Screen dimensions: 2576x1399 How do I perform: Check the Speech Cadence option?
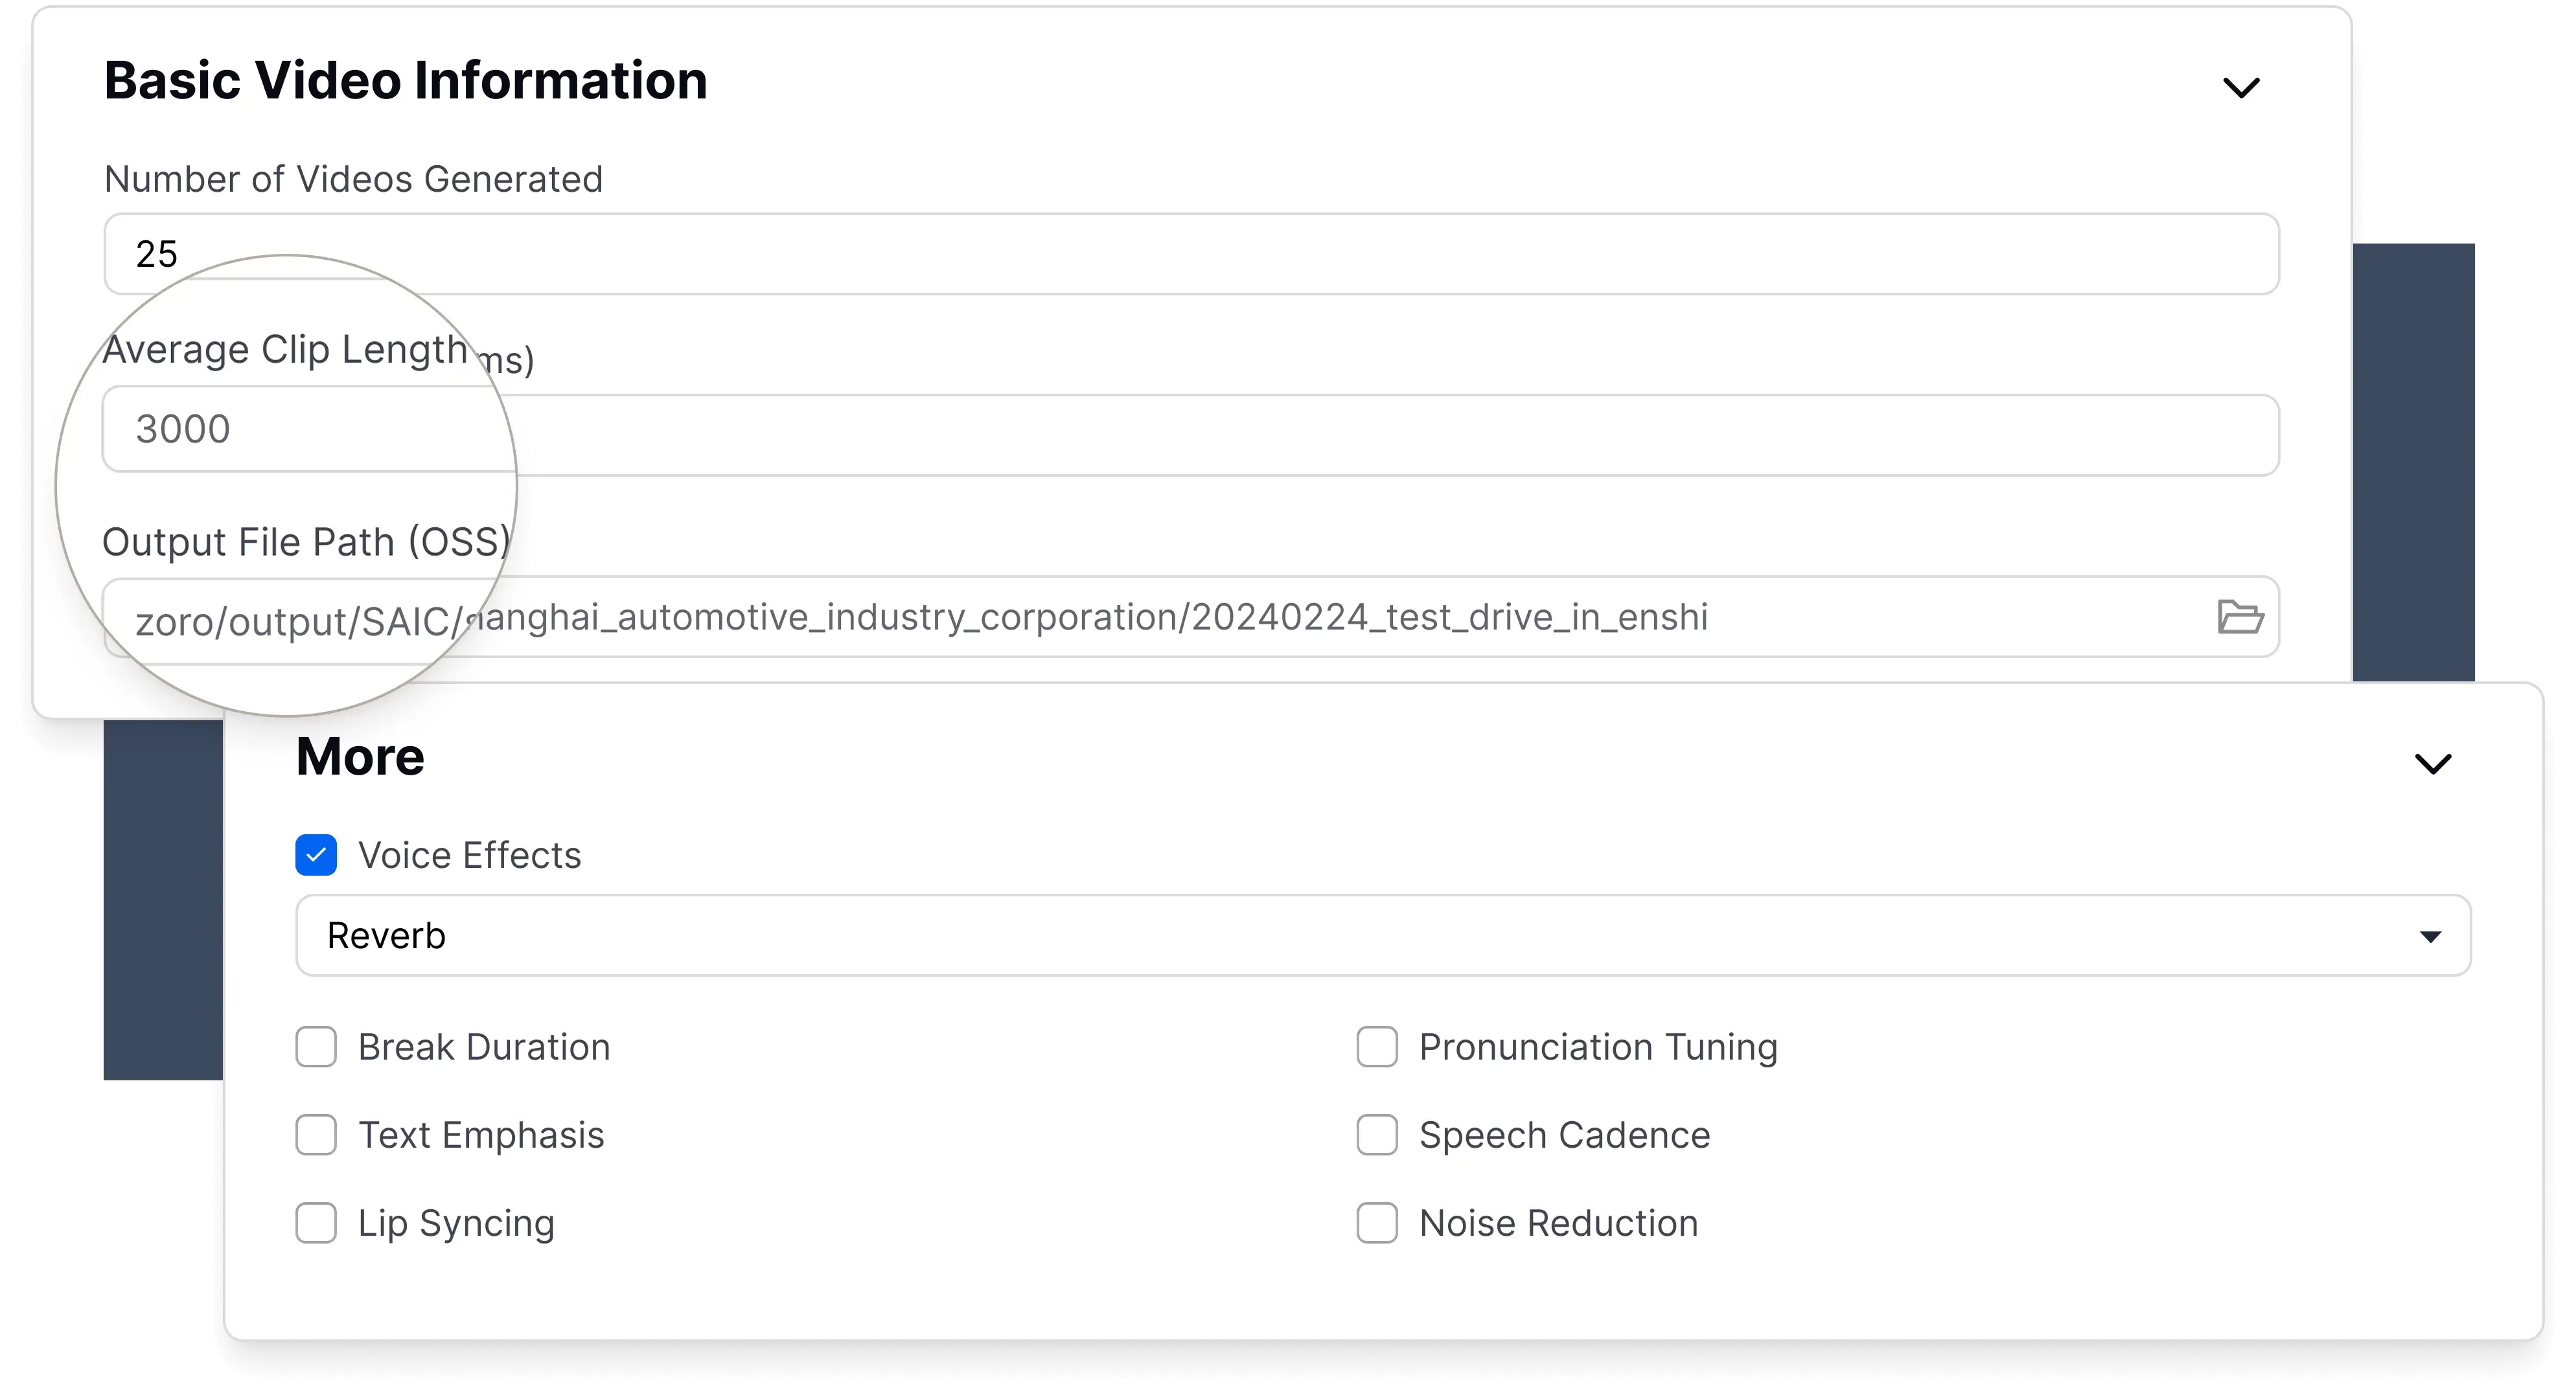coord(1377,1135)
